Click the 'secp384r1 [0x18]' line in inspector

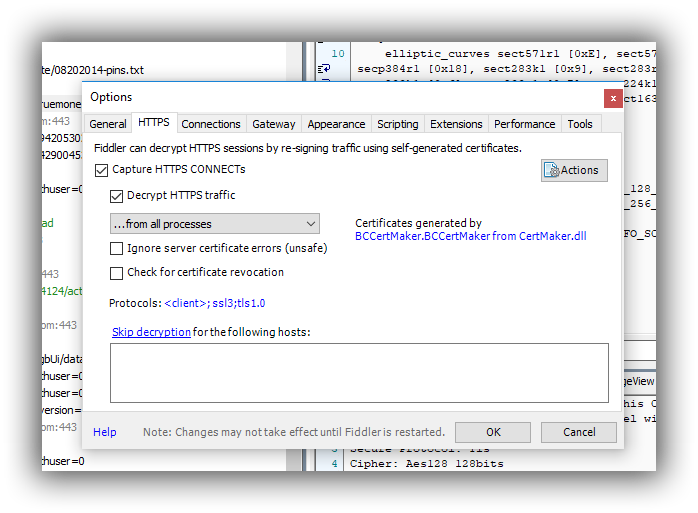pyautogui.click(x=506, y=69)
